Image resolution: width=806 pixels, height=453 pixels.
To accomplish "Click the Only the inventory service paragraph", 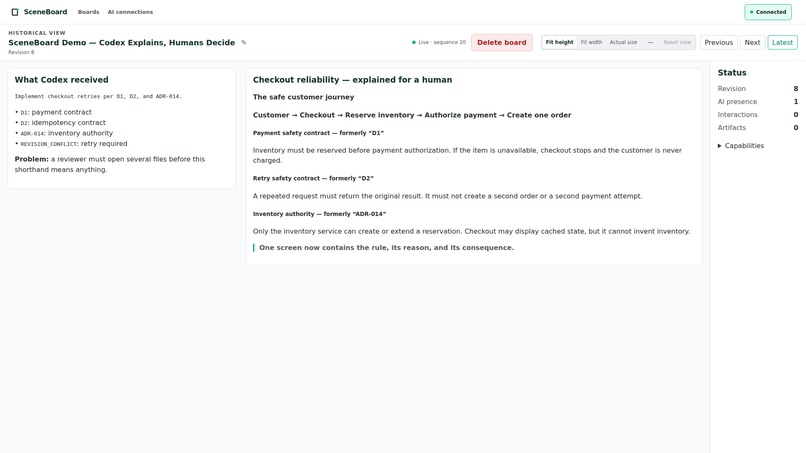I will point(471,231).
